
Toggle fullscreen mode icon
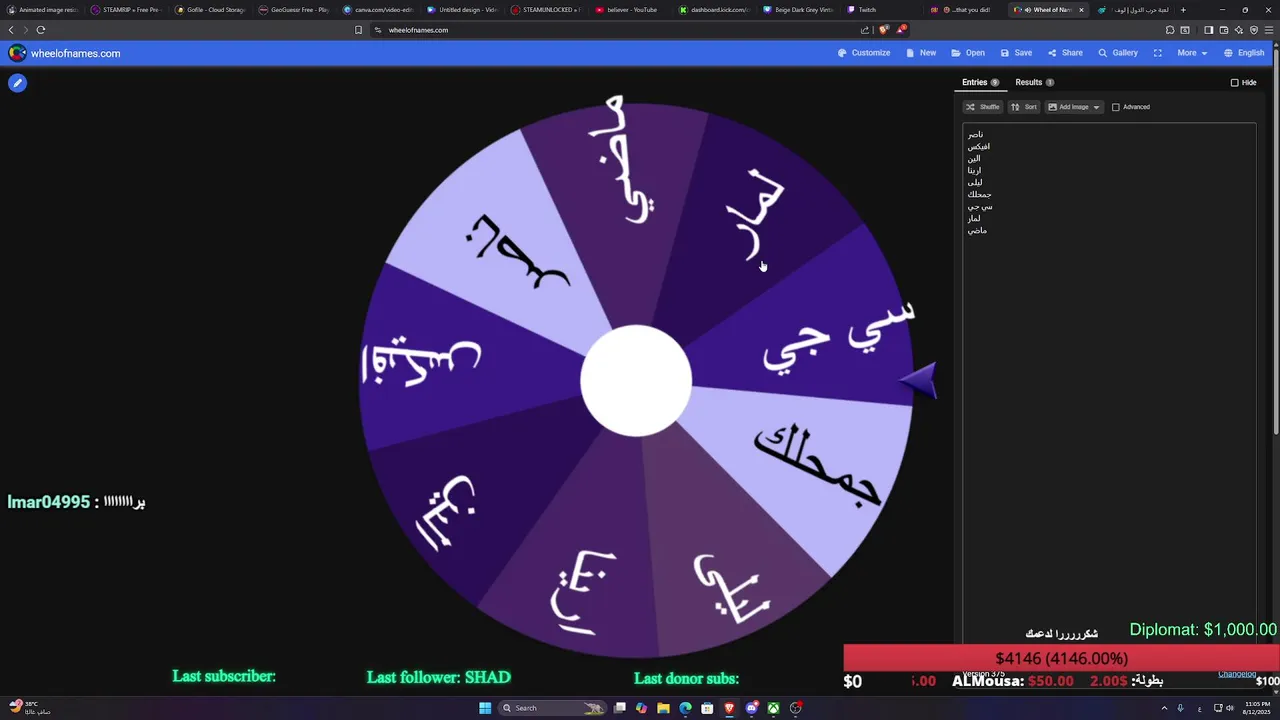point(1158,53)
